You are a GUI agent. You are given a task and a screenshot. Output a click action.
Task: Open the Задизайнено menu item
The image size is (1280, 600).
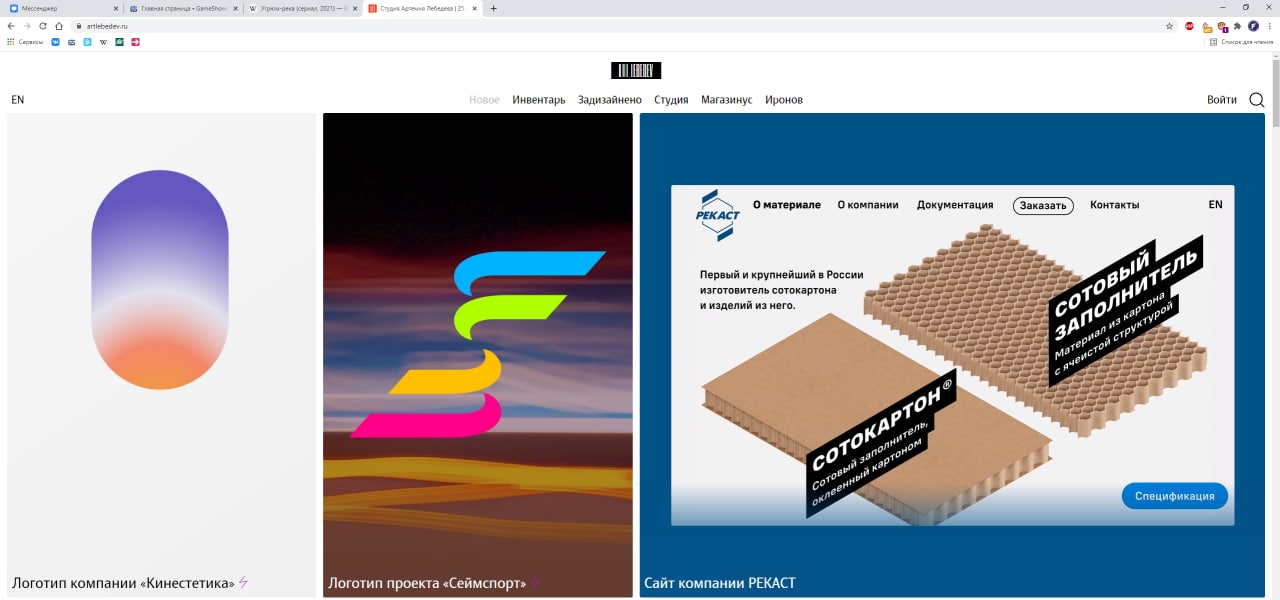click(610, 100)
